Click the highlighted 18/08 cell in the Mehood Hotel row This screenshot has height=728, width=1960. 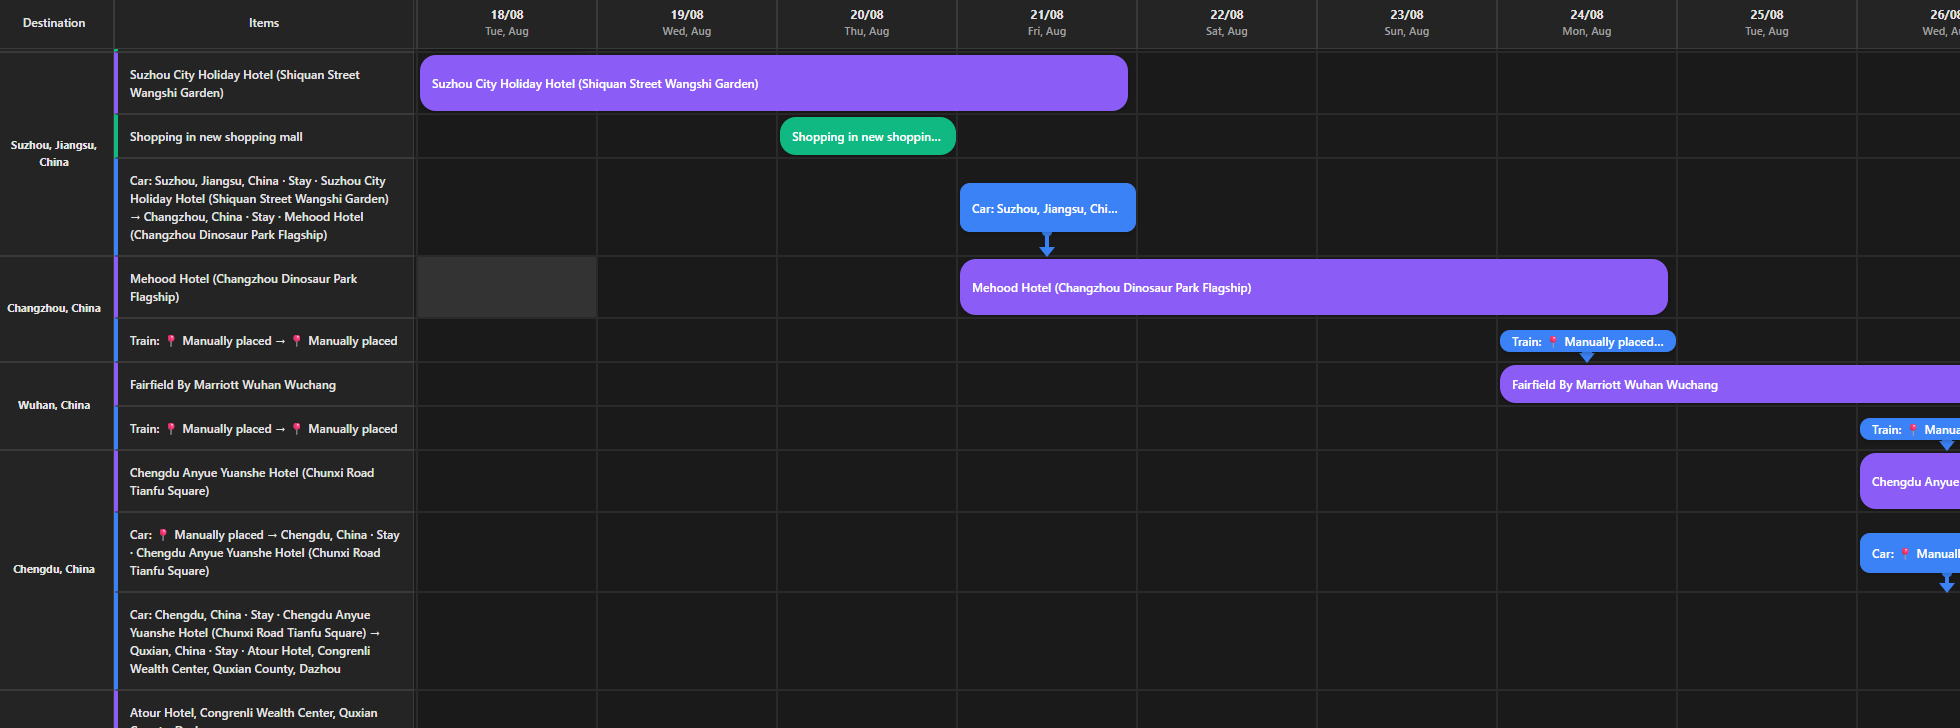(507, 287)
